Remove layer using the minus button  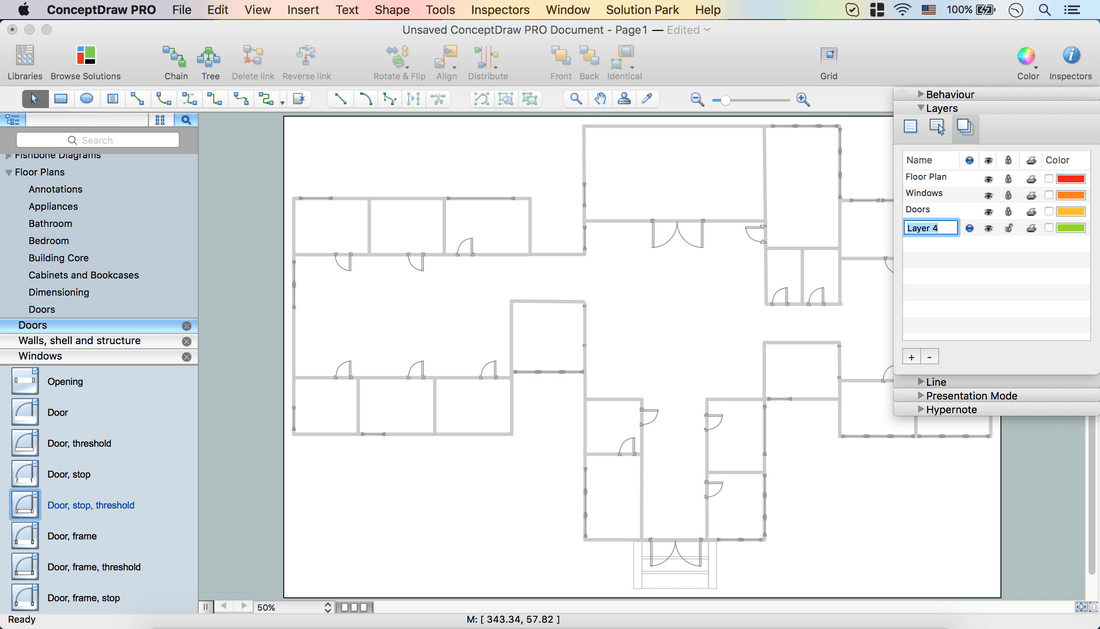click(930, 357)
